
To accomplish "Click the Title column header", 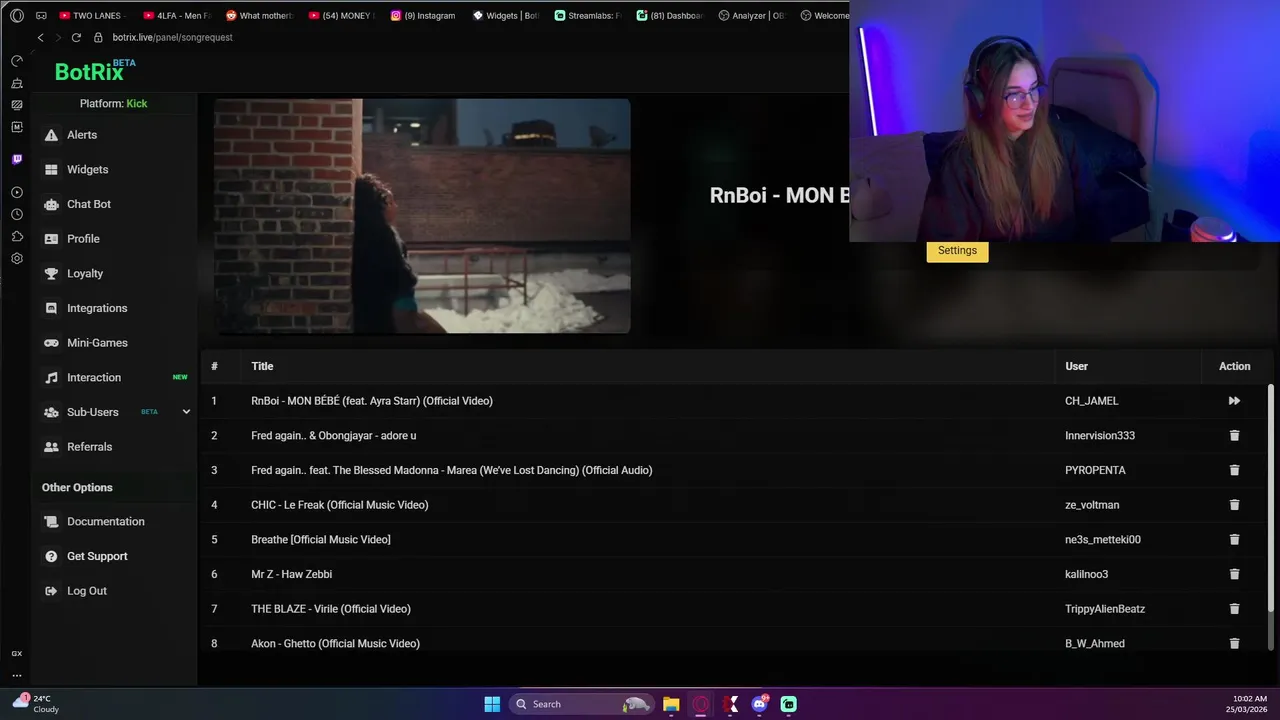I will tap(262, 366).
